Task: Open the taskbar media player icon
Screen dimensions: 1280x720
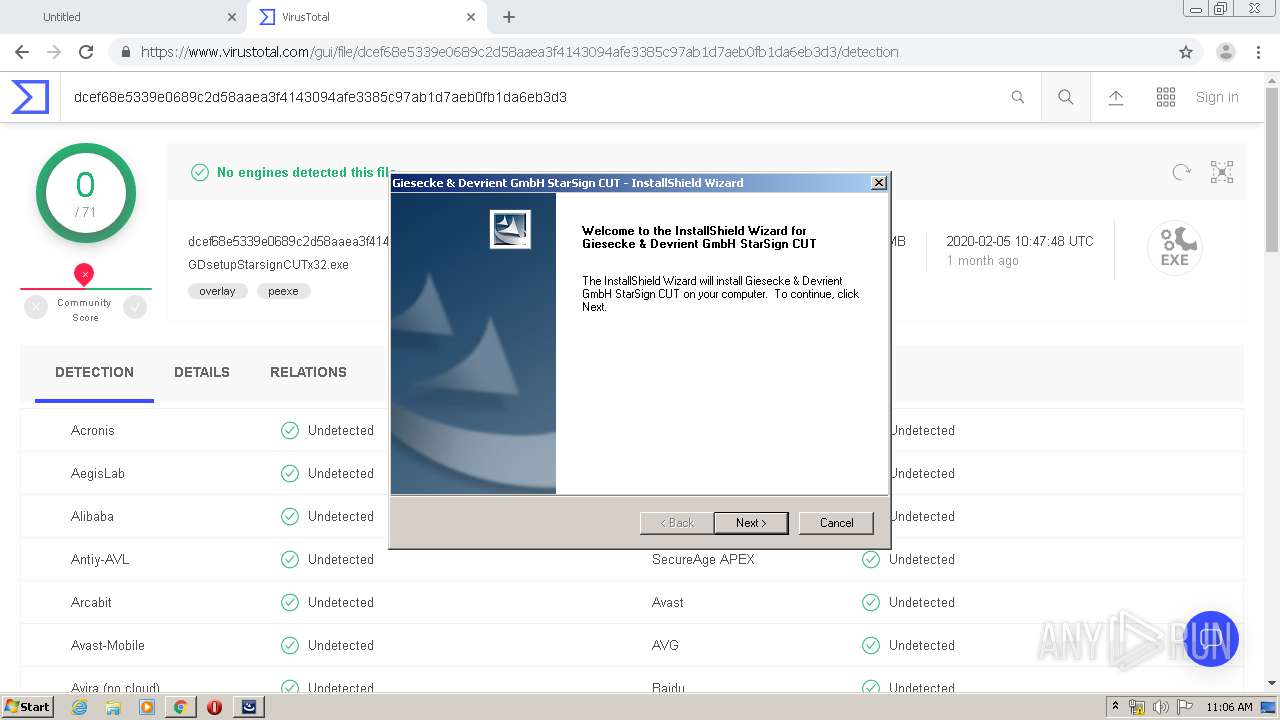Action: [147, 707]
